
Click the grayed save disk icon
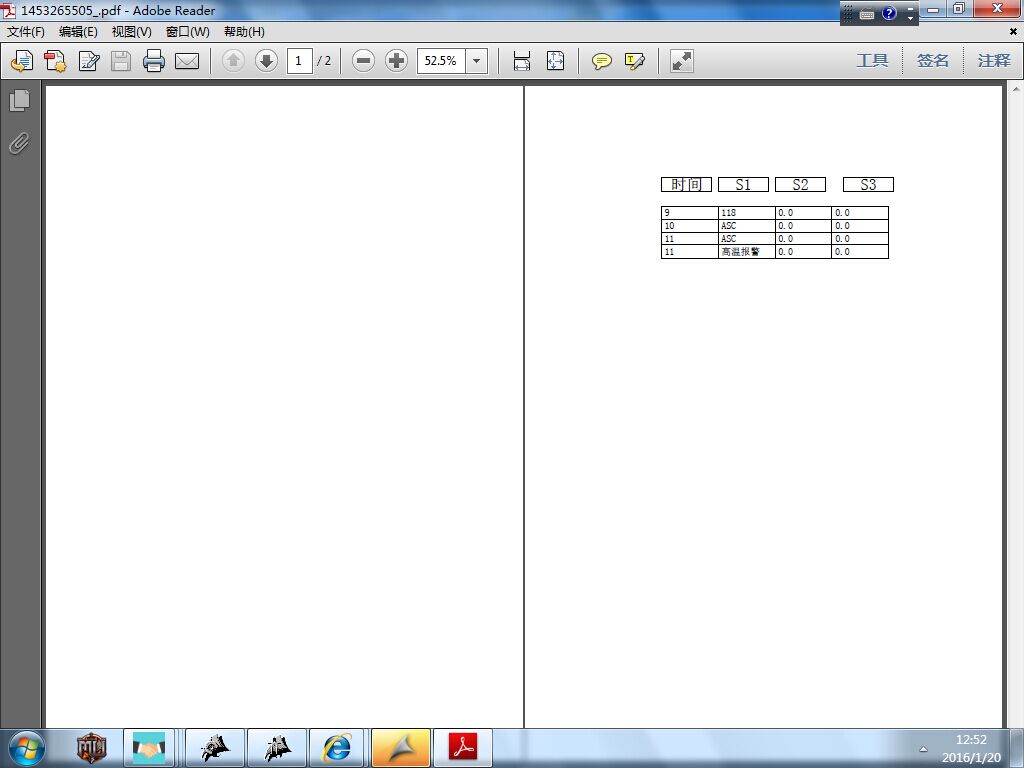[121, 61]
